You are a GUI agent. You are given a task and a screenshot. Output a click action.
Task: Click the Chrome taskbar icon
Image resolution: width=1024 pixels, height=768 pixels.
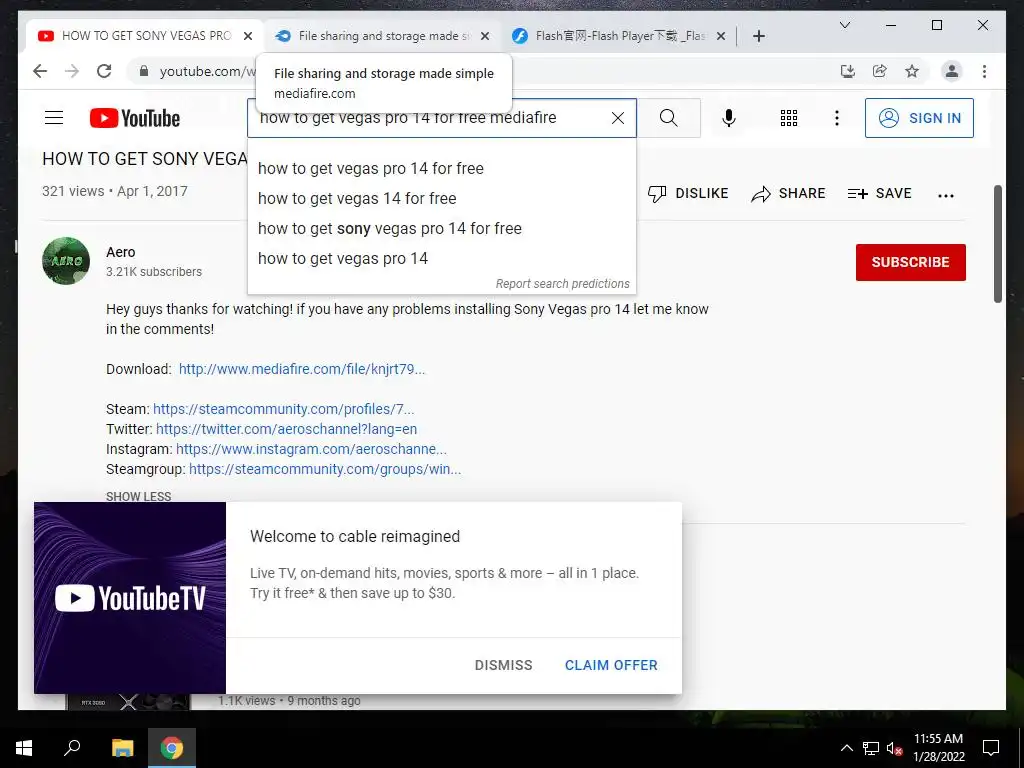[x=172, y=748]
